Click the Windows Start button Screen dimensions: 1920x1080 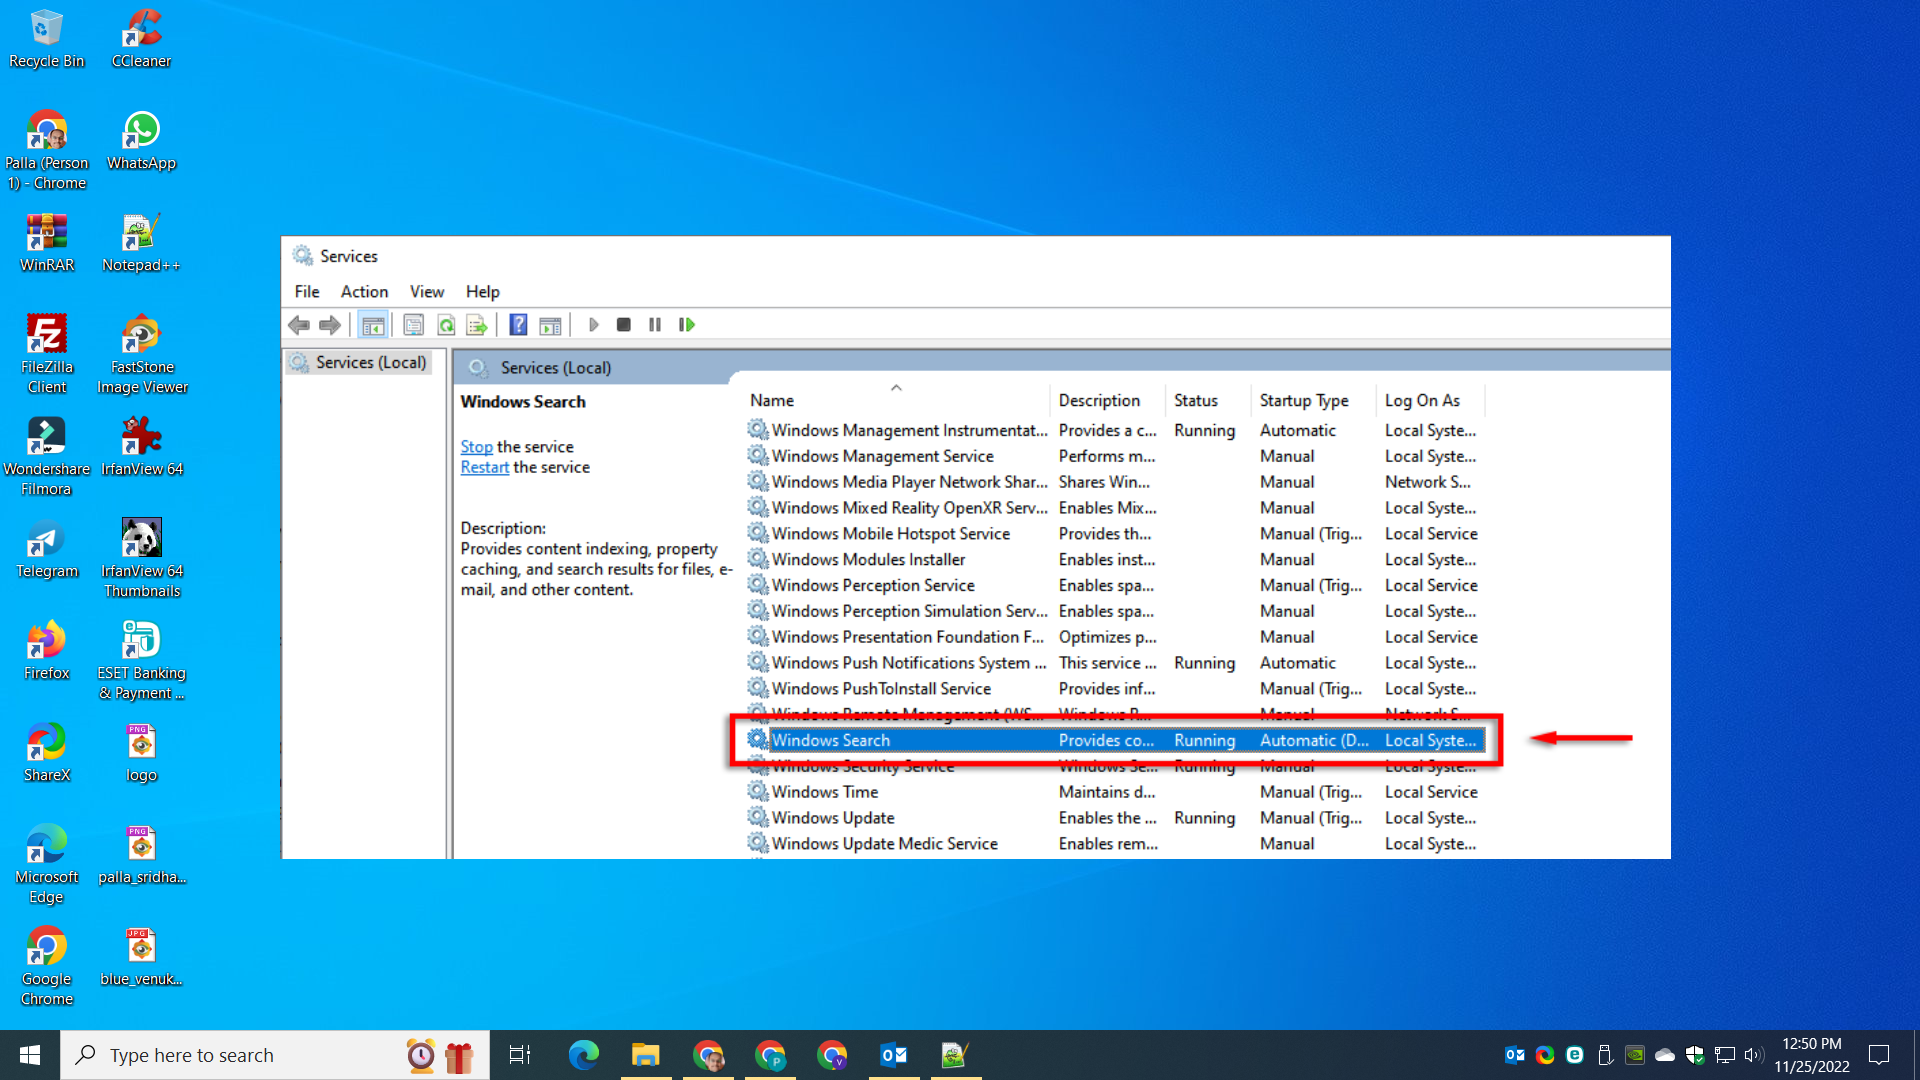[30, 1055]
